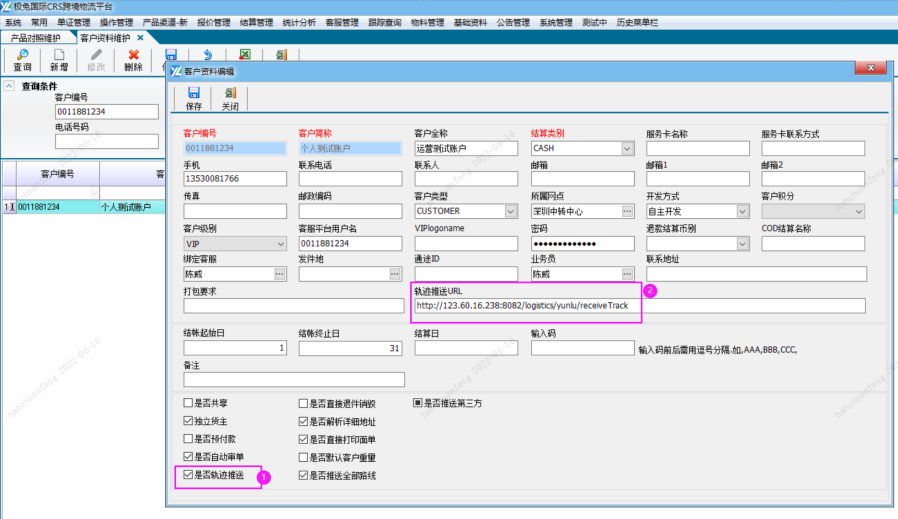Toggle the 是否推送全部路线 checkbox
This screenshot has height=519, width=898.
[x=303, y=475]
